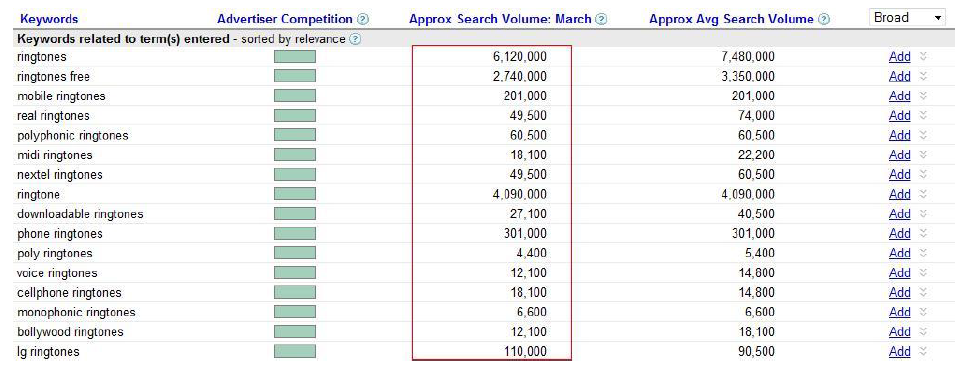Add the bollywood ringtones keyword

899,332
